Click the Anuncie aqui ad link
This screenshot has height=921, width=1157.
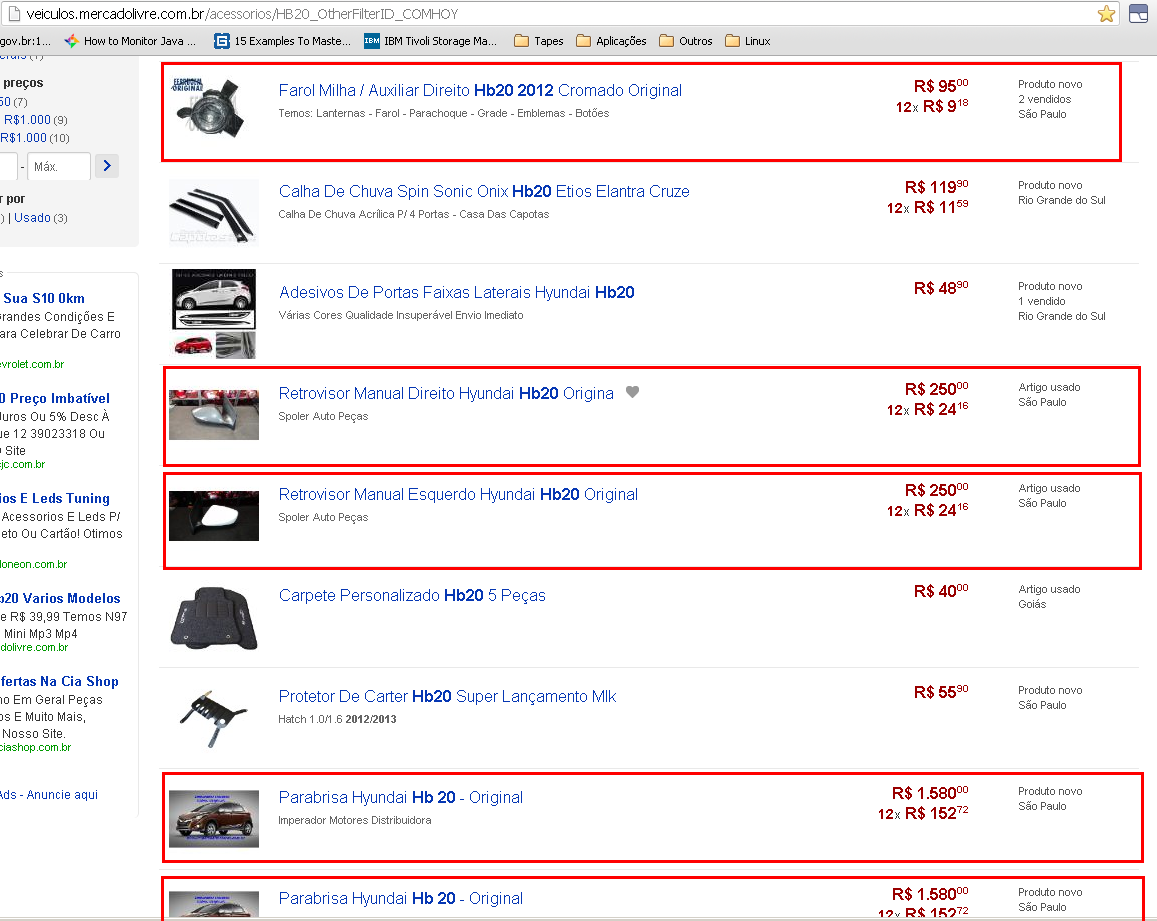point(62,795)
